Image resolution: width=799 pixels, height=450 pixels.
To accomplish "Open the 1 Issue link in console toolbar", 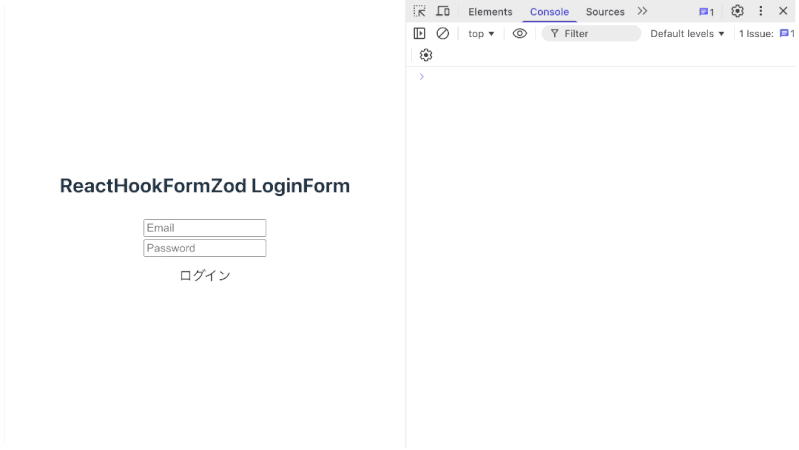I will tap(766, 33).
